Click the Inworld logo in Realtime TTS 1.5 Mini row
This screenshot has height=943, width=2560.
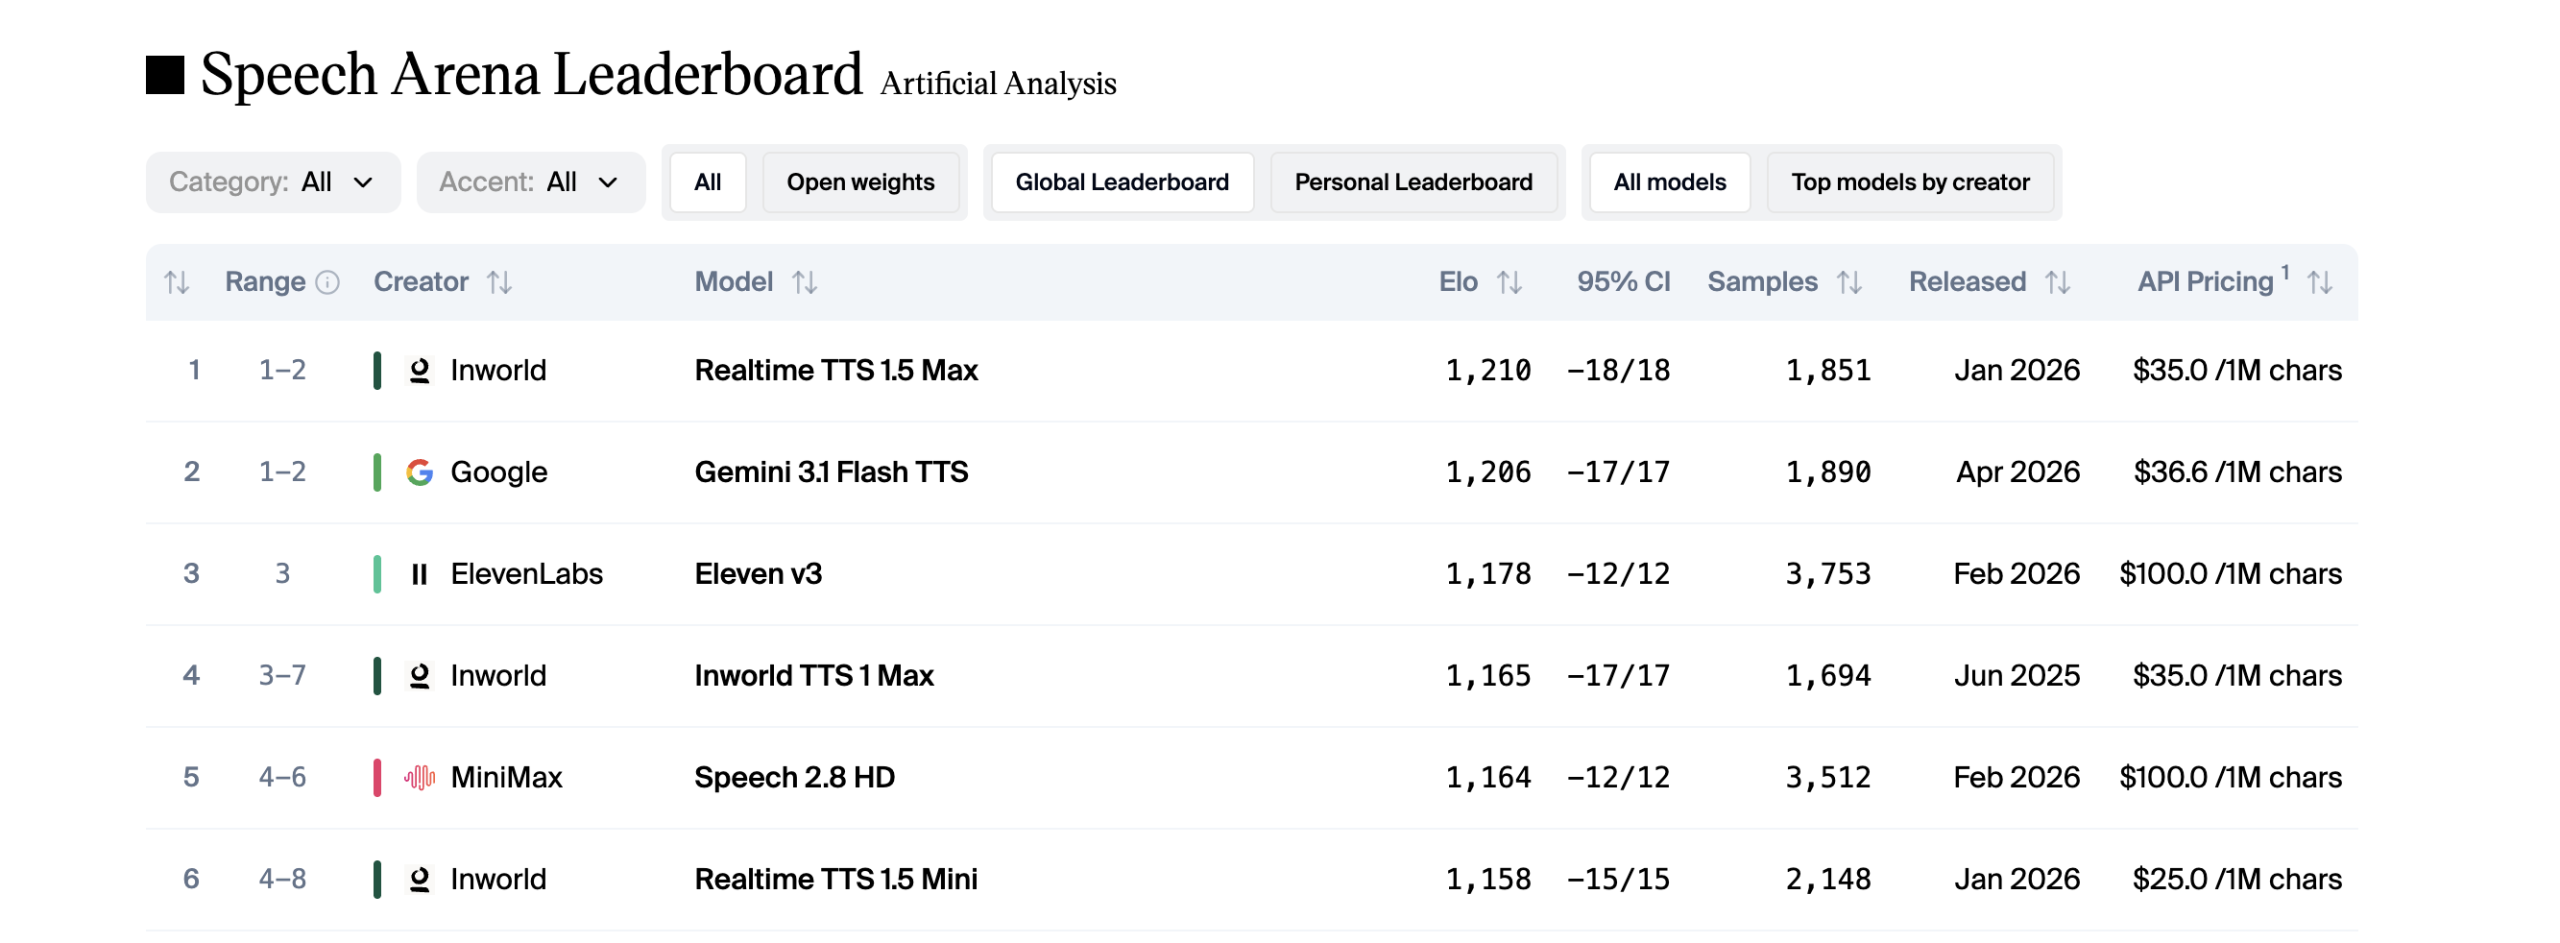420,879
